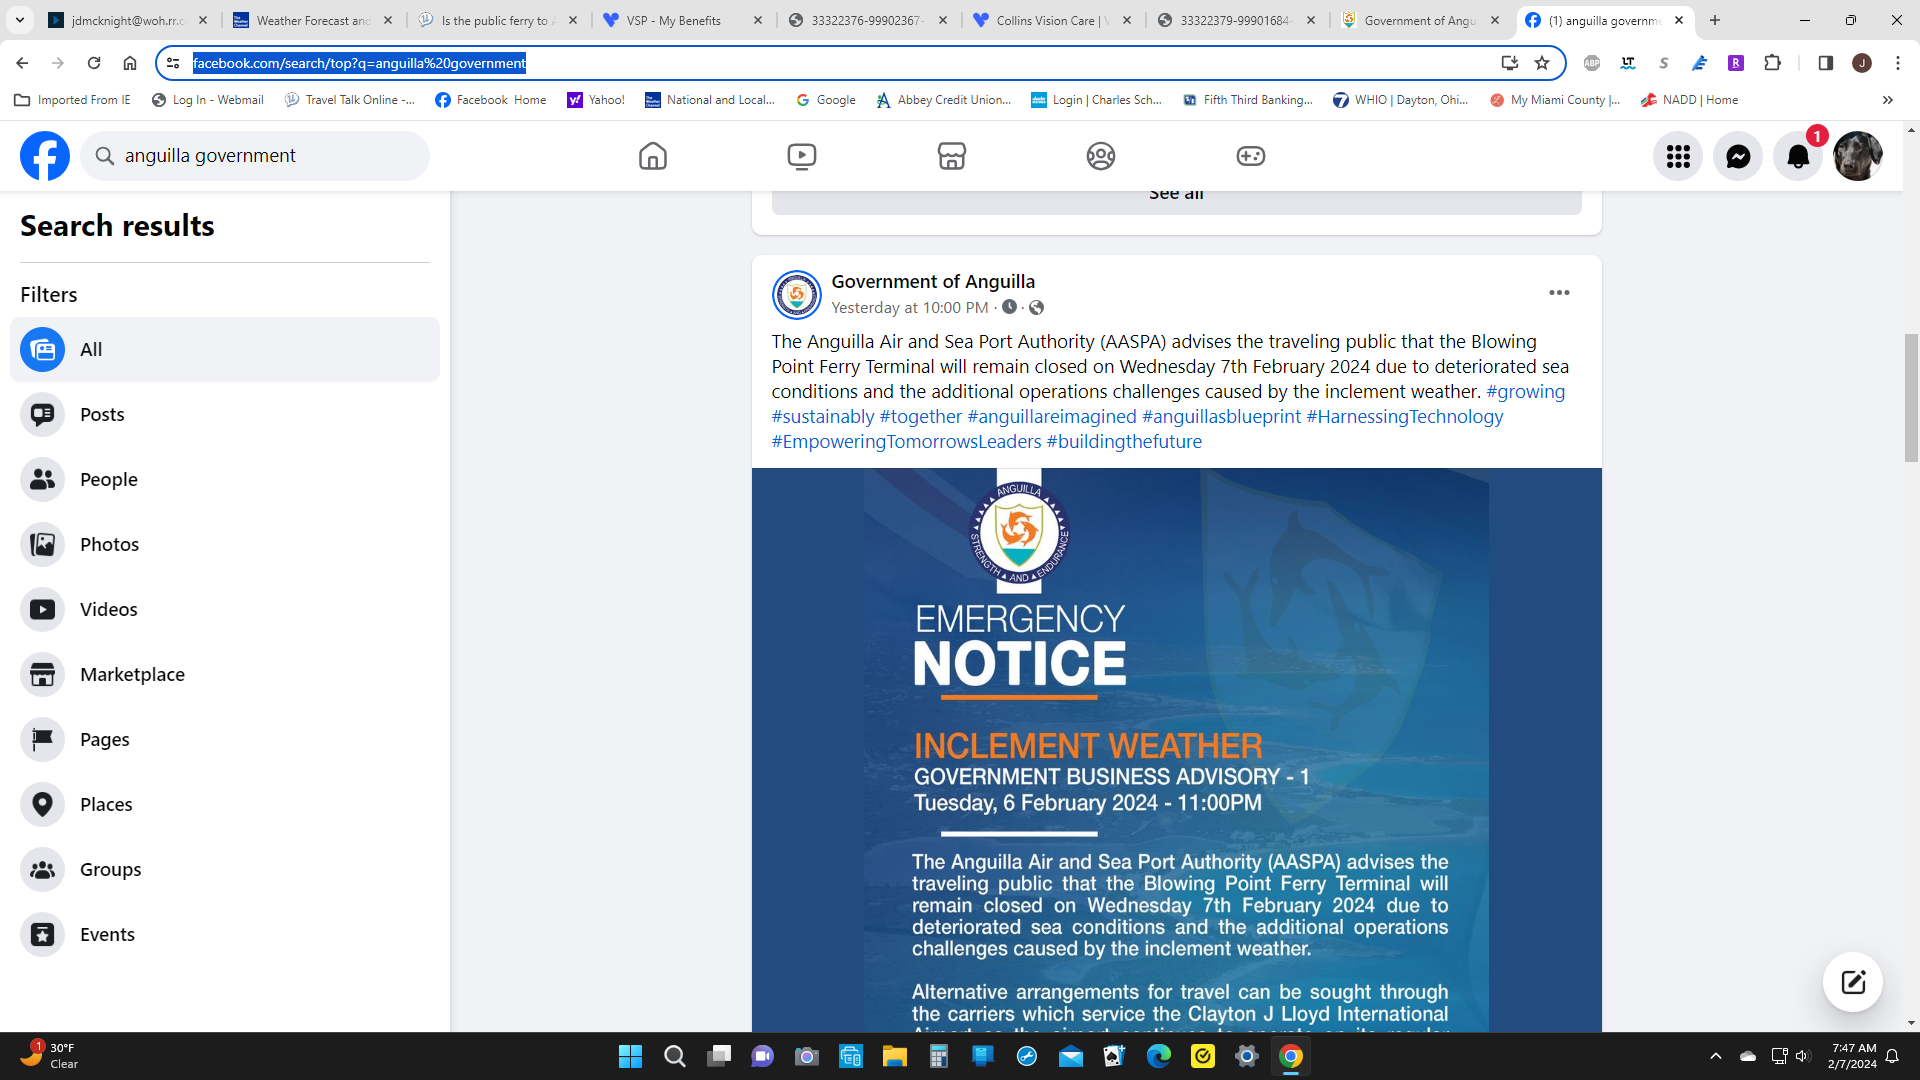Screen dimensions: 1920x1080
Task: Select the All filter
Action: coord(225,349)
